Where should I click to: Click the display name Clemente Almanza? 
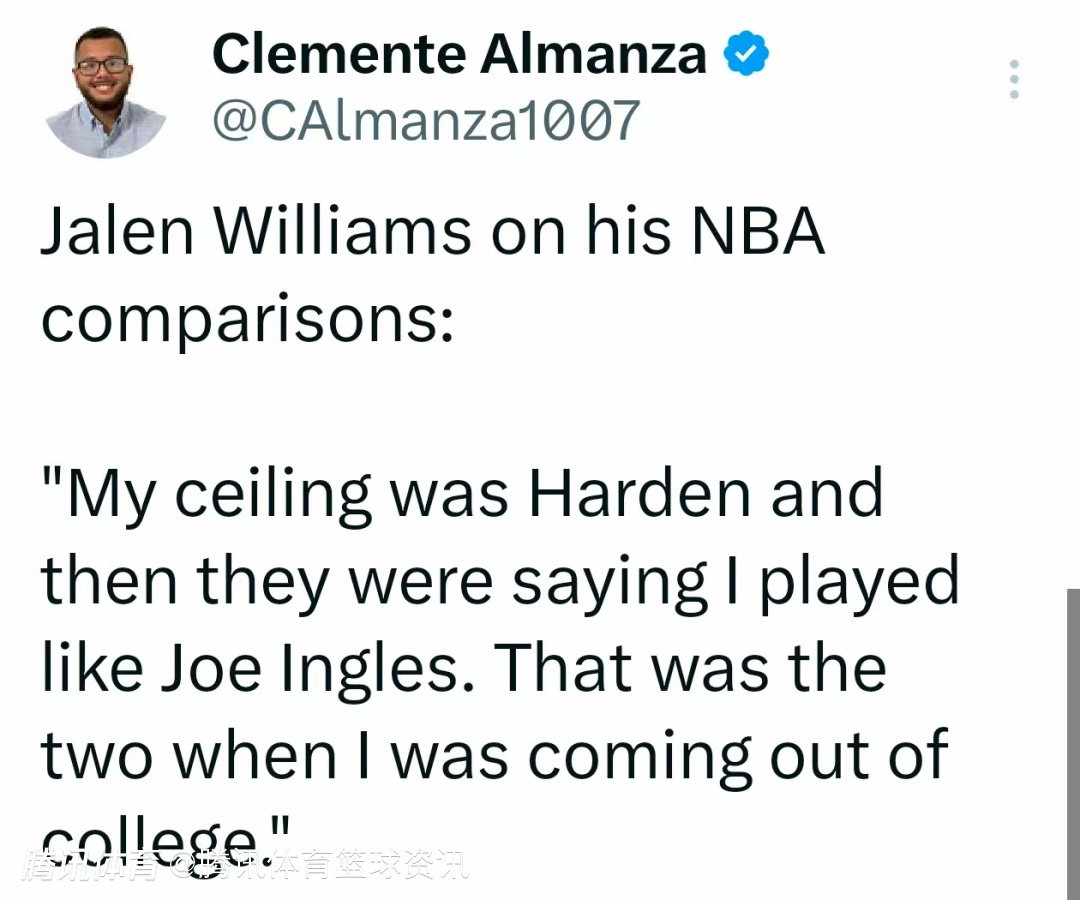click(459, 54)
